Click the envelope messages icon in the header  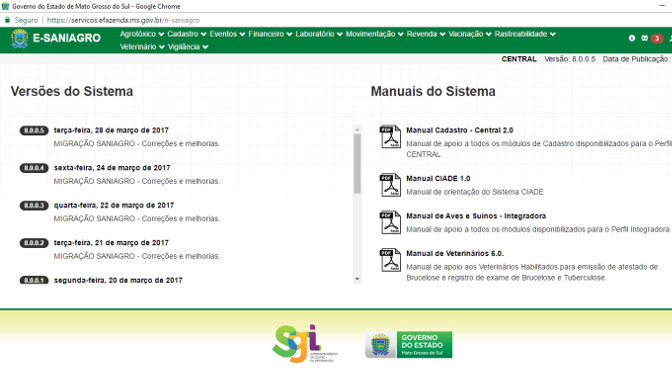pos(645,38)
